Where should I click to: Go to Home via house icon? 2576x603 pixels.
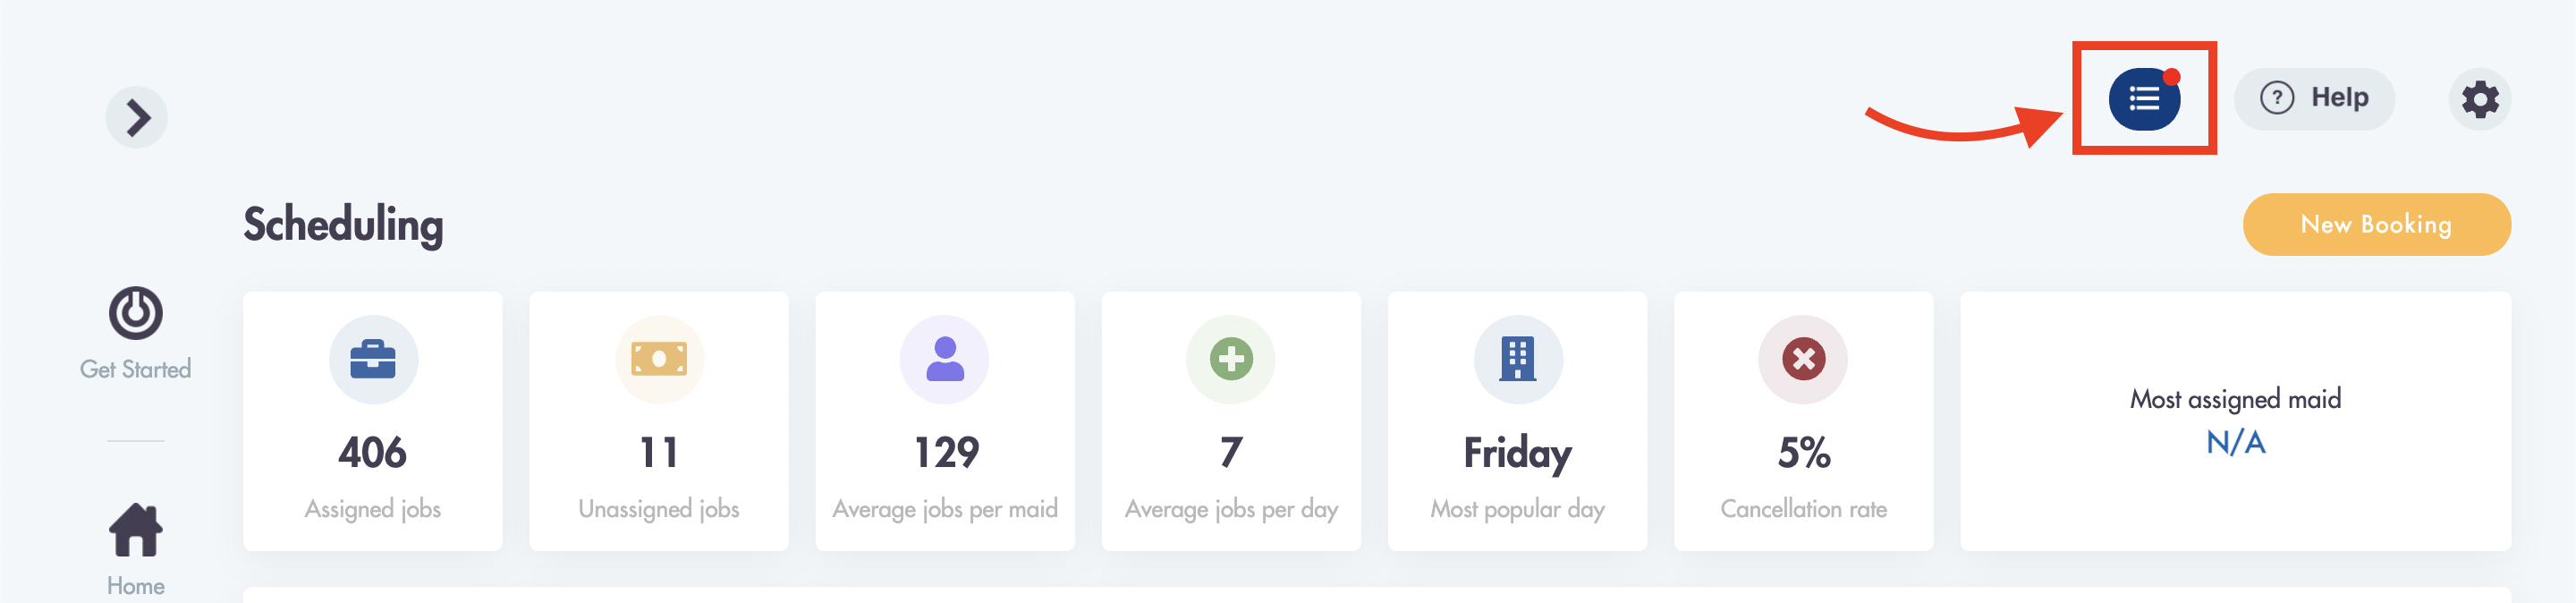(x=136, y=529)
